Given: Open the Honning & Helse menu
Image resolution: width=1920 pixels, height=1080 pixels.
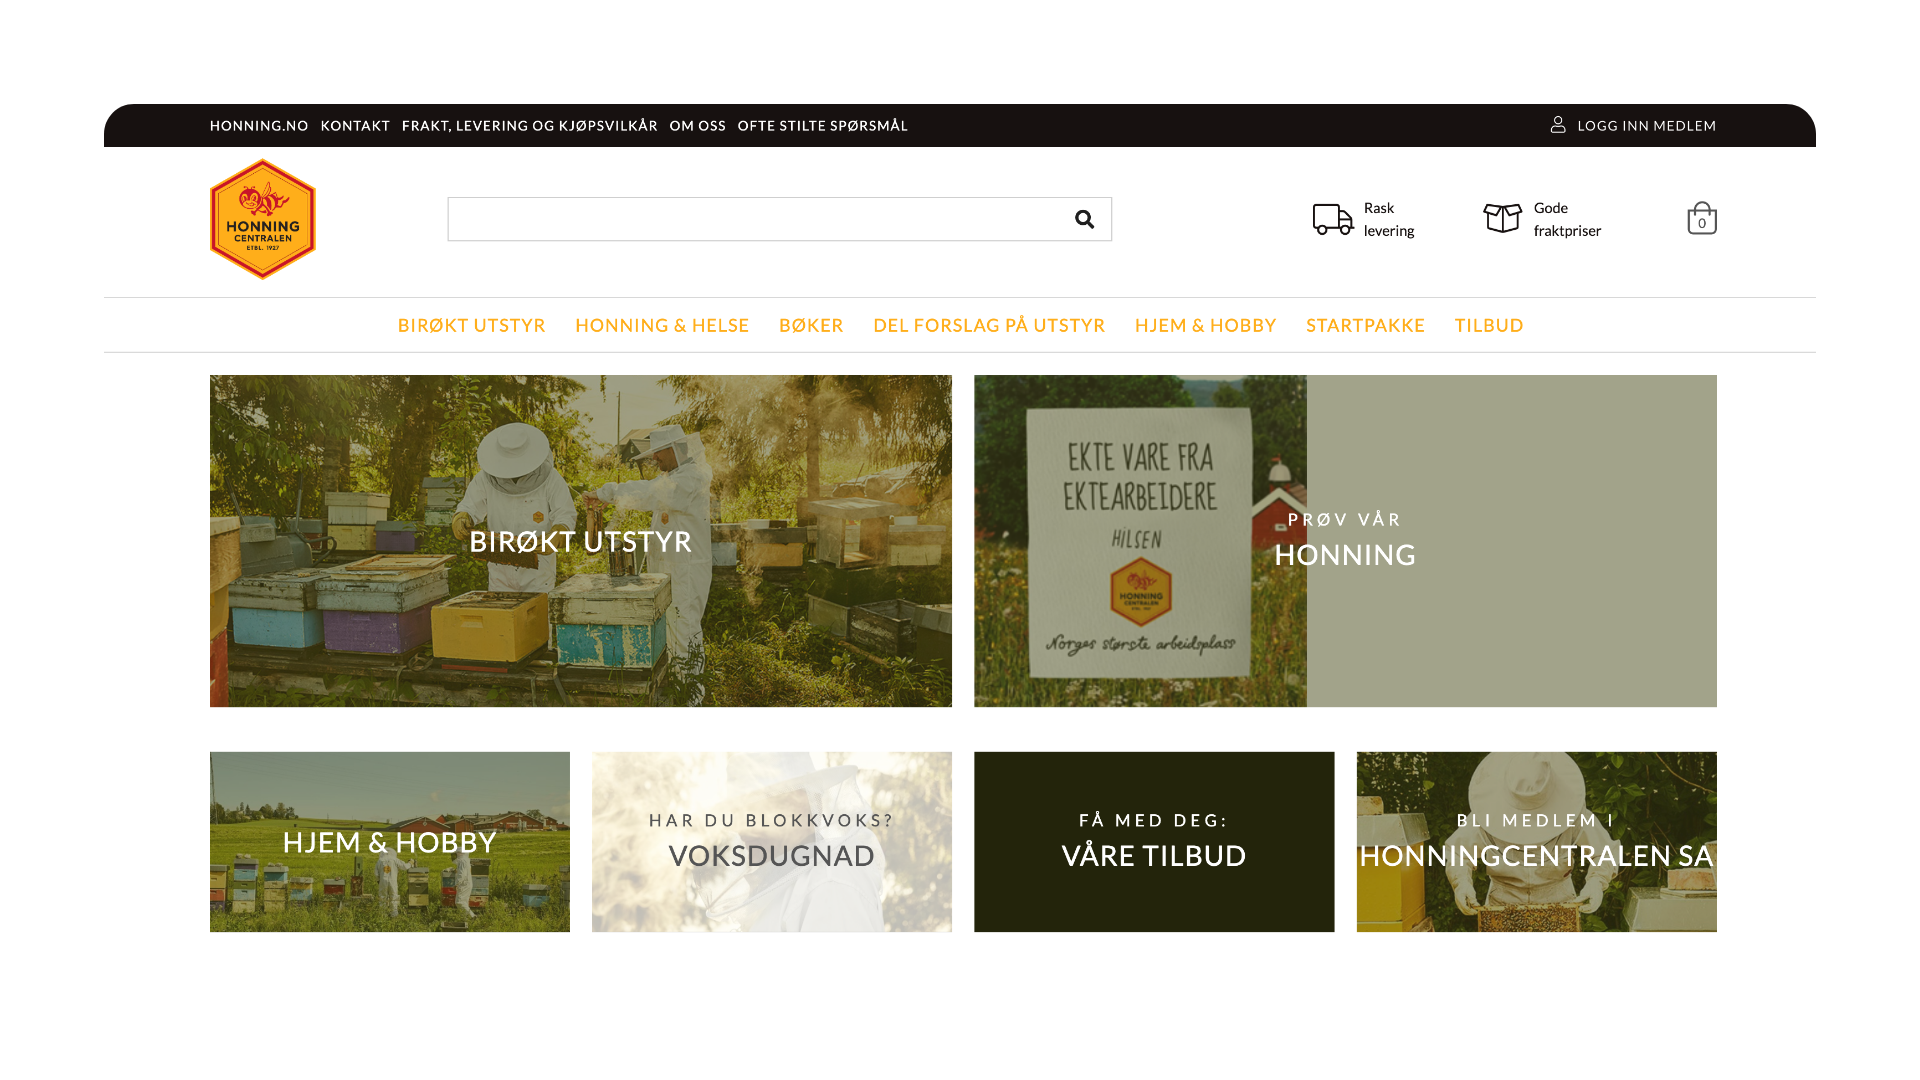Looking at the screenshot, I should click(662, 325).
